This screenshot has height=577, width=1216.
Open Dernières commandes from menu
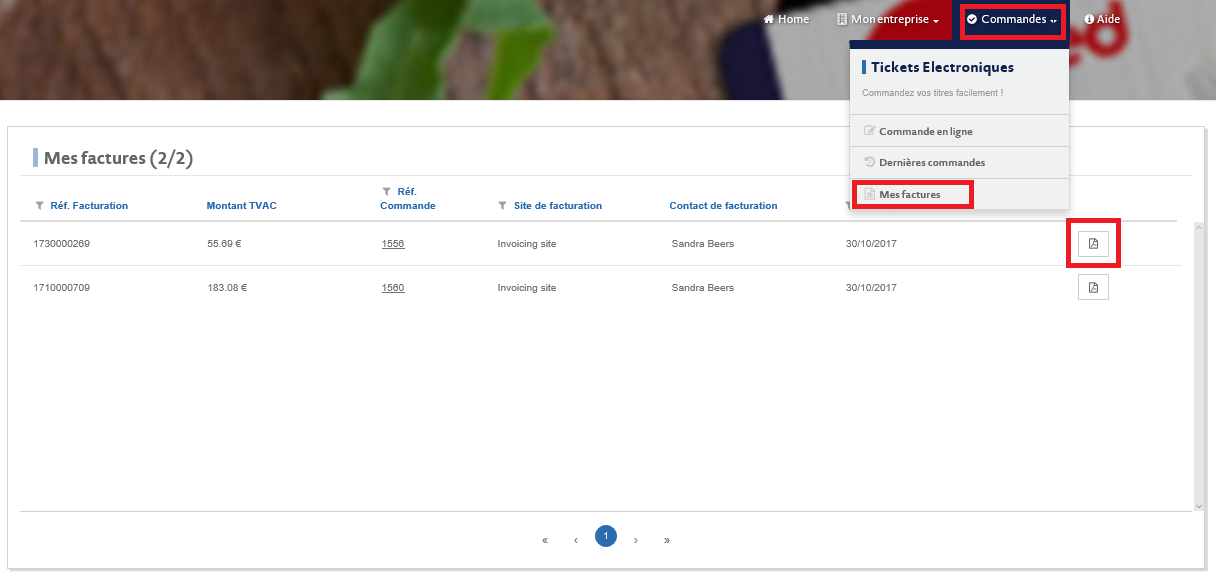(x=931, y=162)
